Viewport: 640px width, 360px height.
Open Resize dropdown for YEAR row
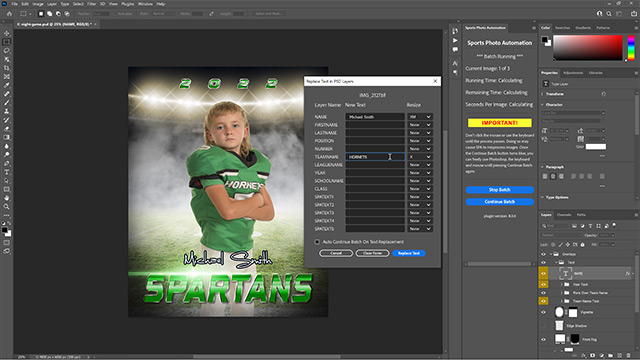420,173
